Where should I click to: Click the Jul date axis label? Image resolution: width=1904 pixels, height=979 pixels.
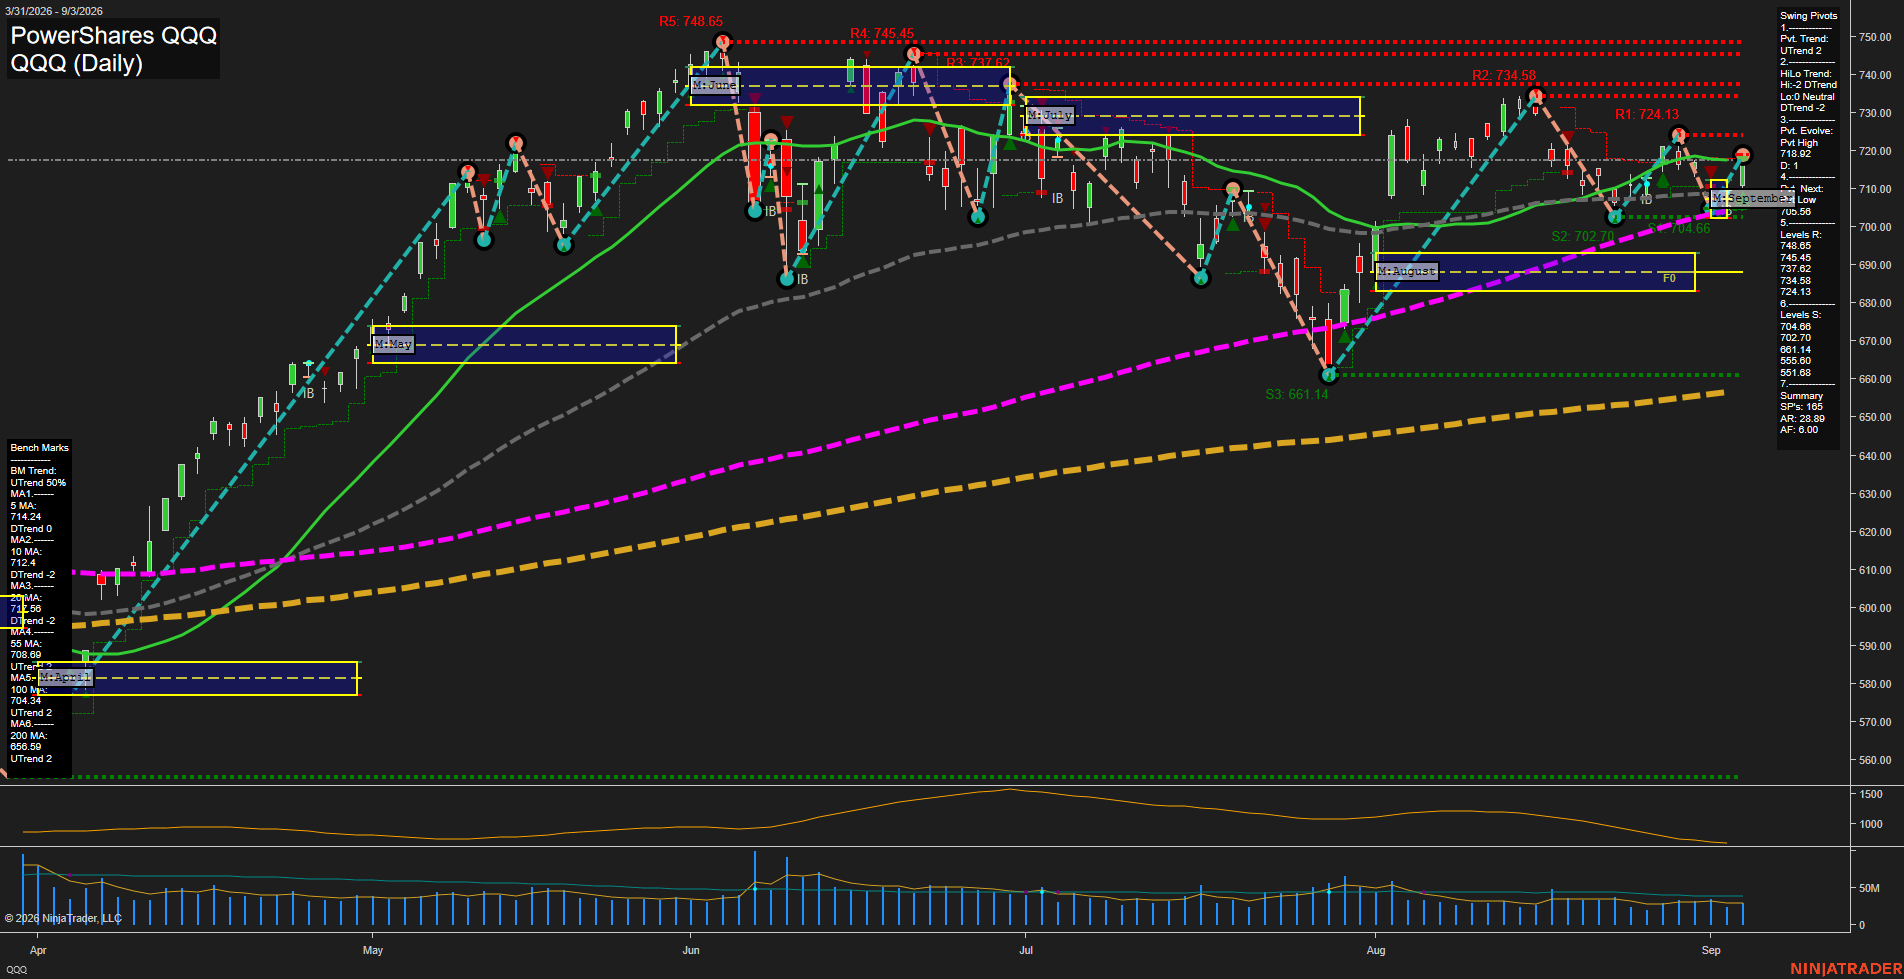(1026, 950)
